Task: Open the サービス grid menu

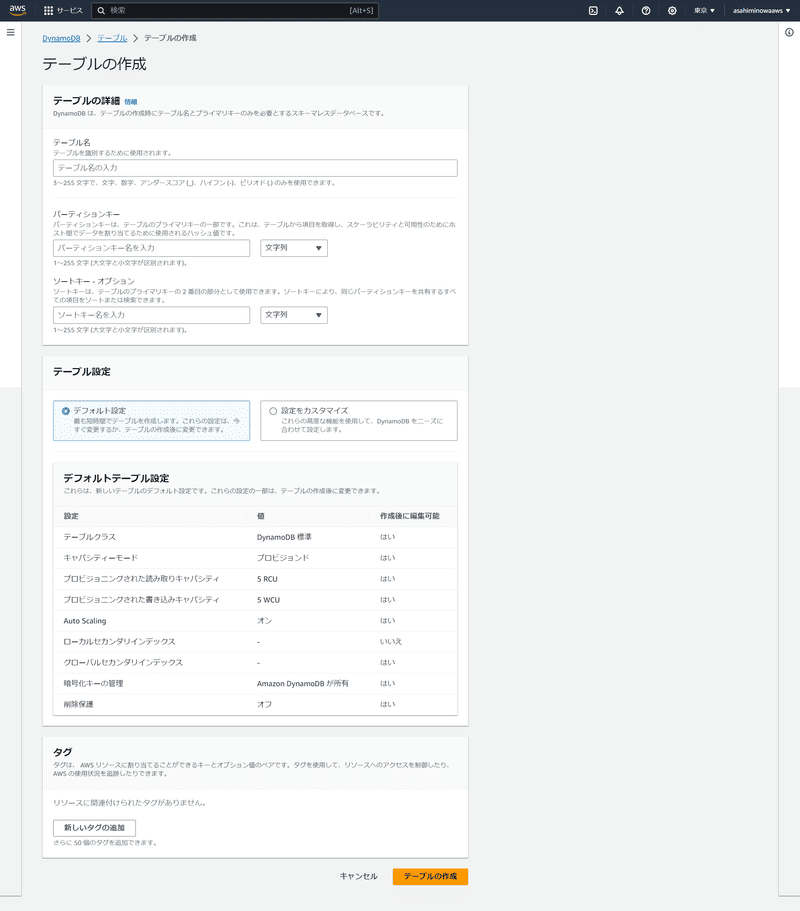Action: [x=63, y=10]
